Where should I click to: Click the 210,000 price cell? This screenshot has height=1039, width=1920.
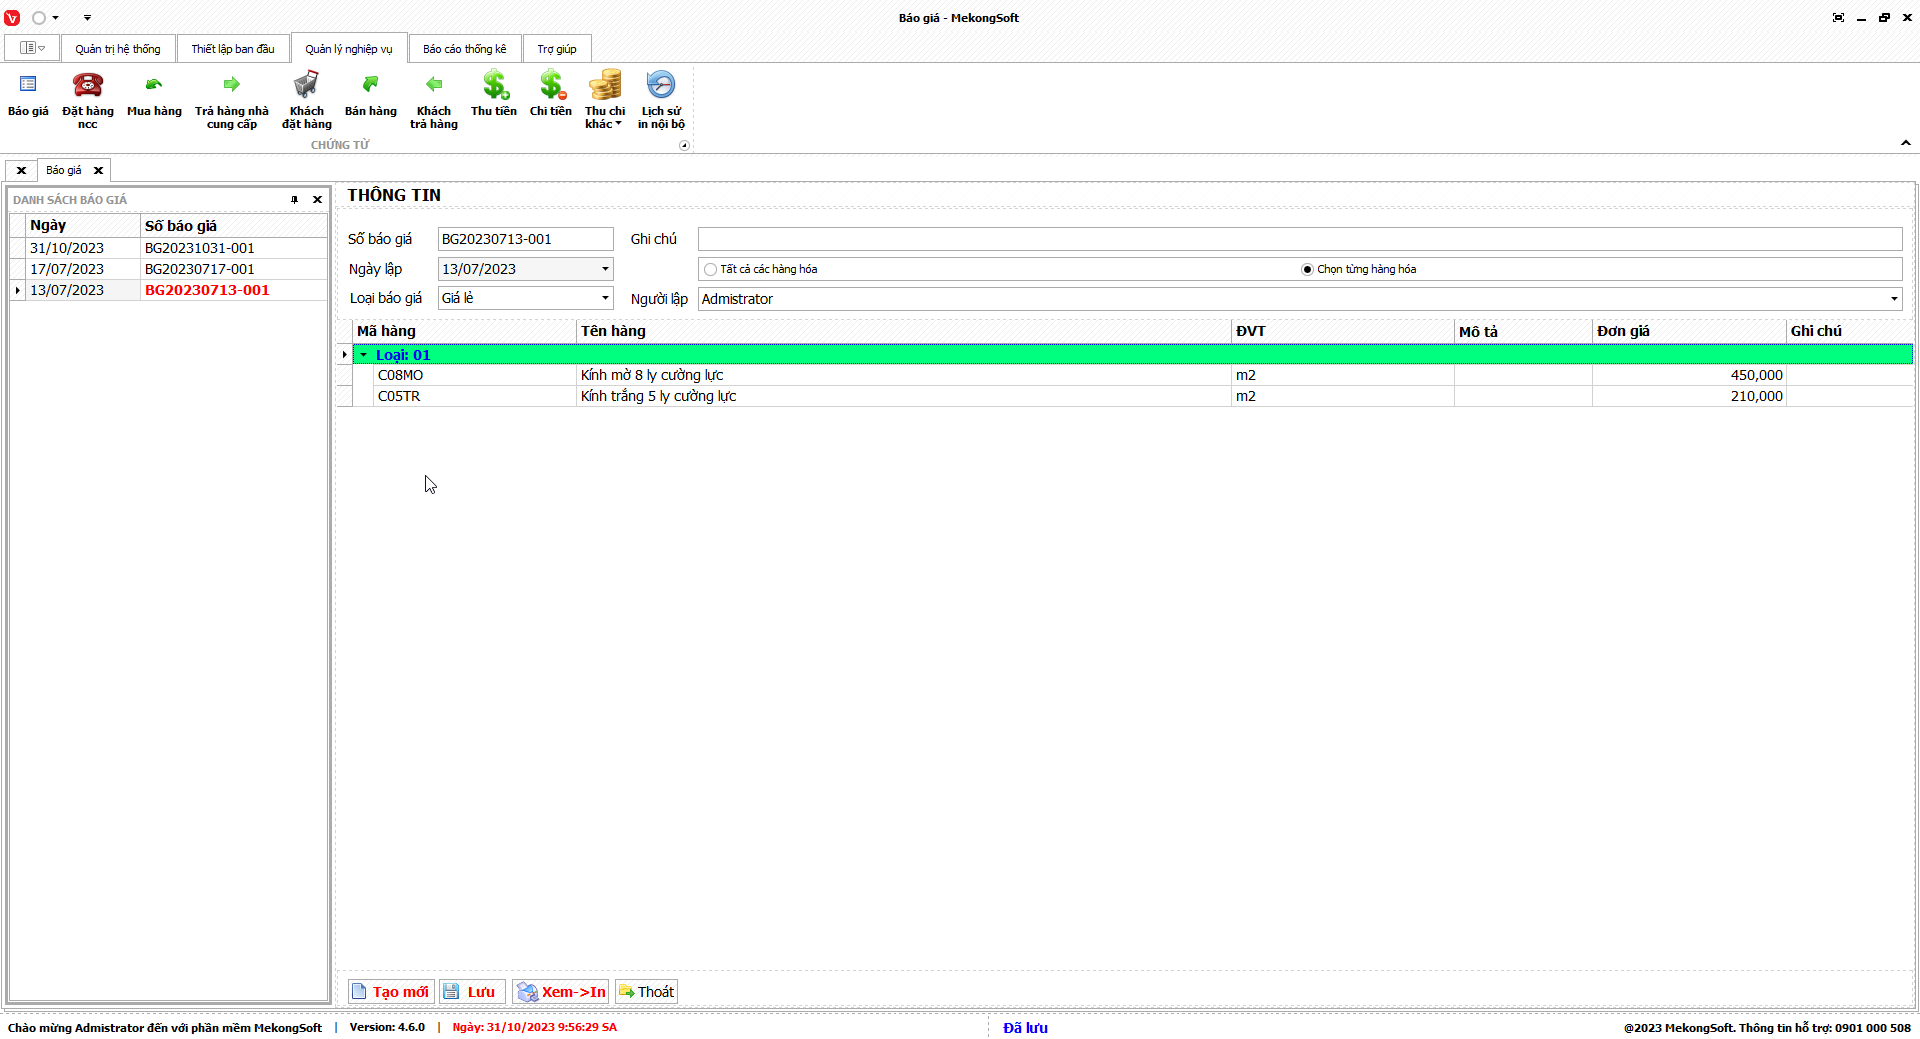click(x=1689, y=396)
